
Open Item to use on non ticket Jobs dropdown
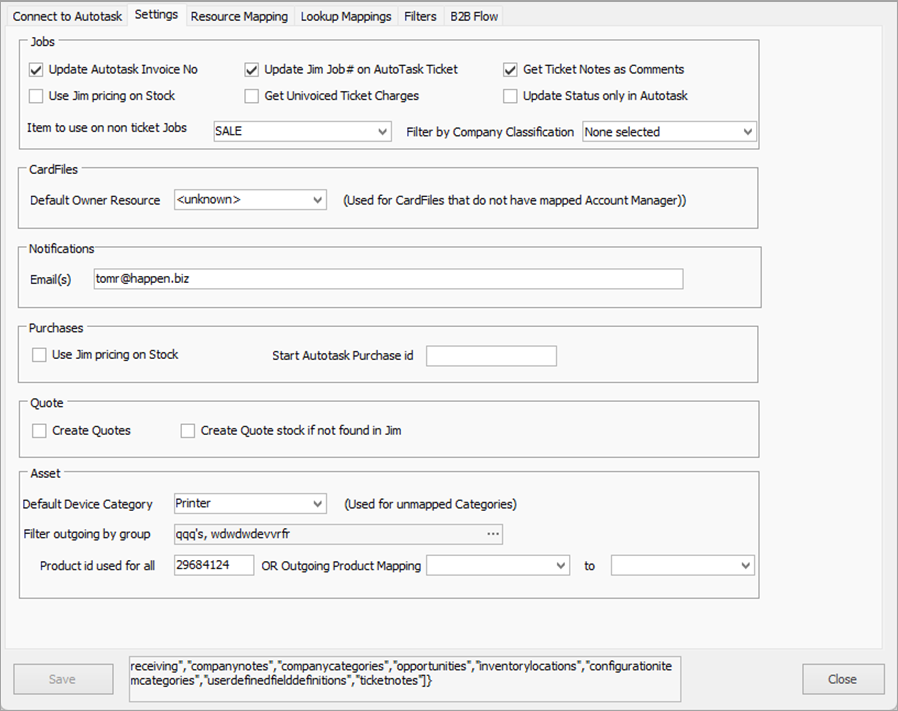tap(302, 132)
